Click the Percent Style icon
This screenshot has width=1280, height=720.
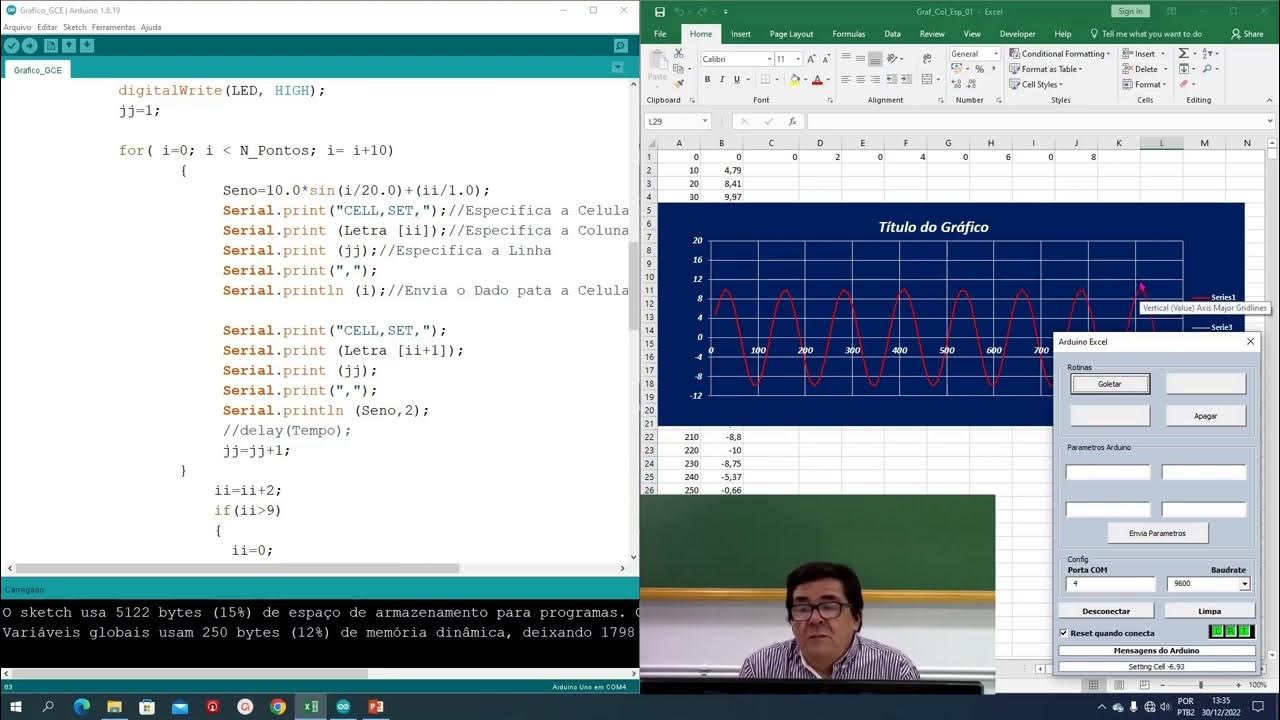(979, 69)
